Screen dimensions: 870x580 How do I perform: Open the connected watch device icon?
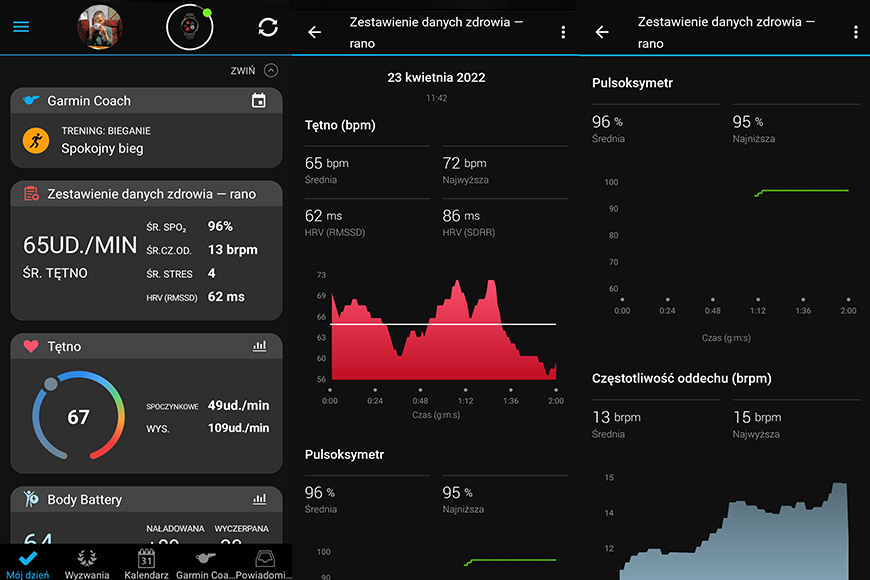(190, 27)
